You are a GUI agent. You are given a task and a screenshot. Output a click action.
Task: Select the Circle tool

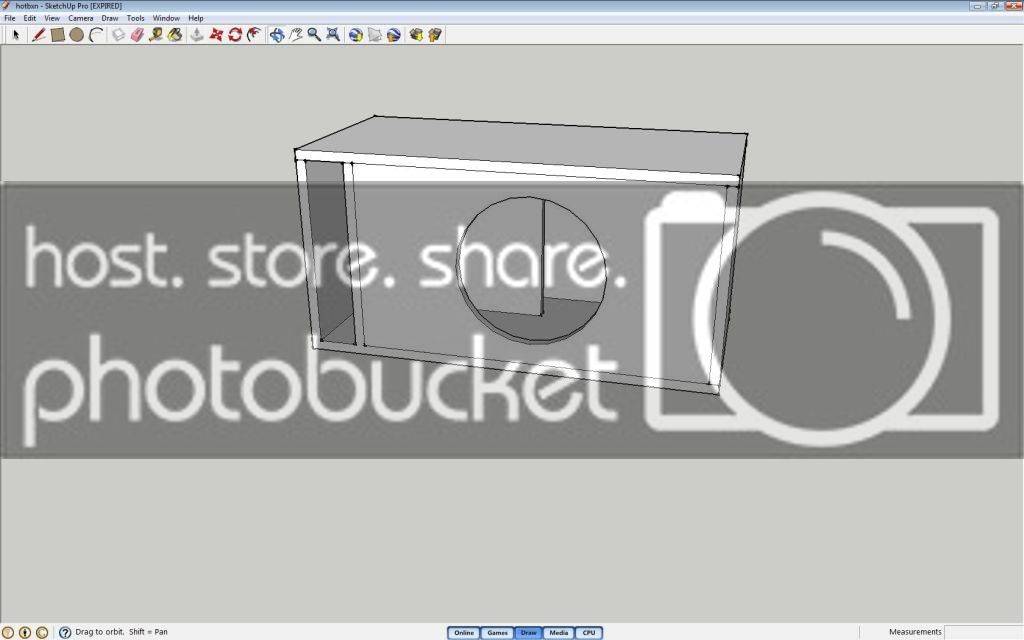[76, 35]
